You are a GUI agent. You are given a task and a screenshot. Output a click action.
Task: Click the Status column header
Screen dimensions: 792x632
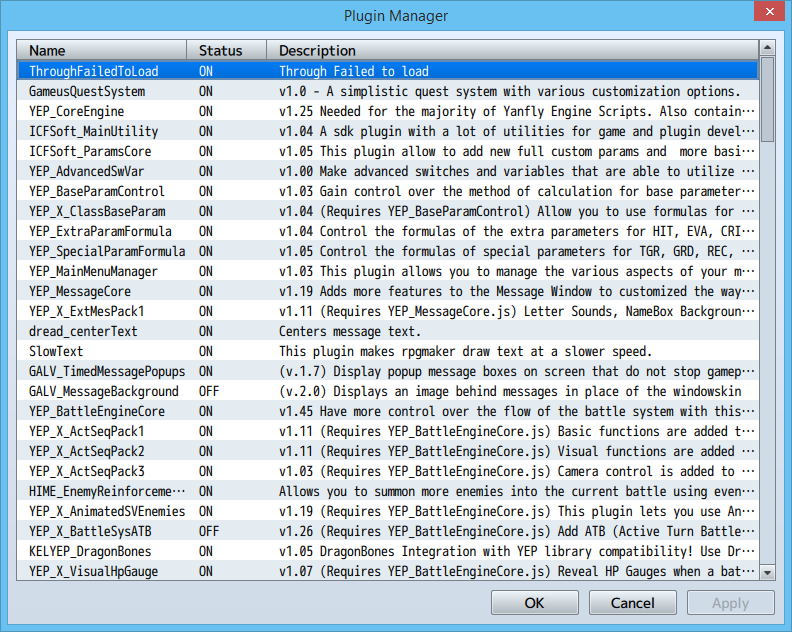(226, 51)
